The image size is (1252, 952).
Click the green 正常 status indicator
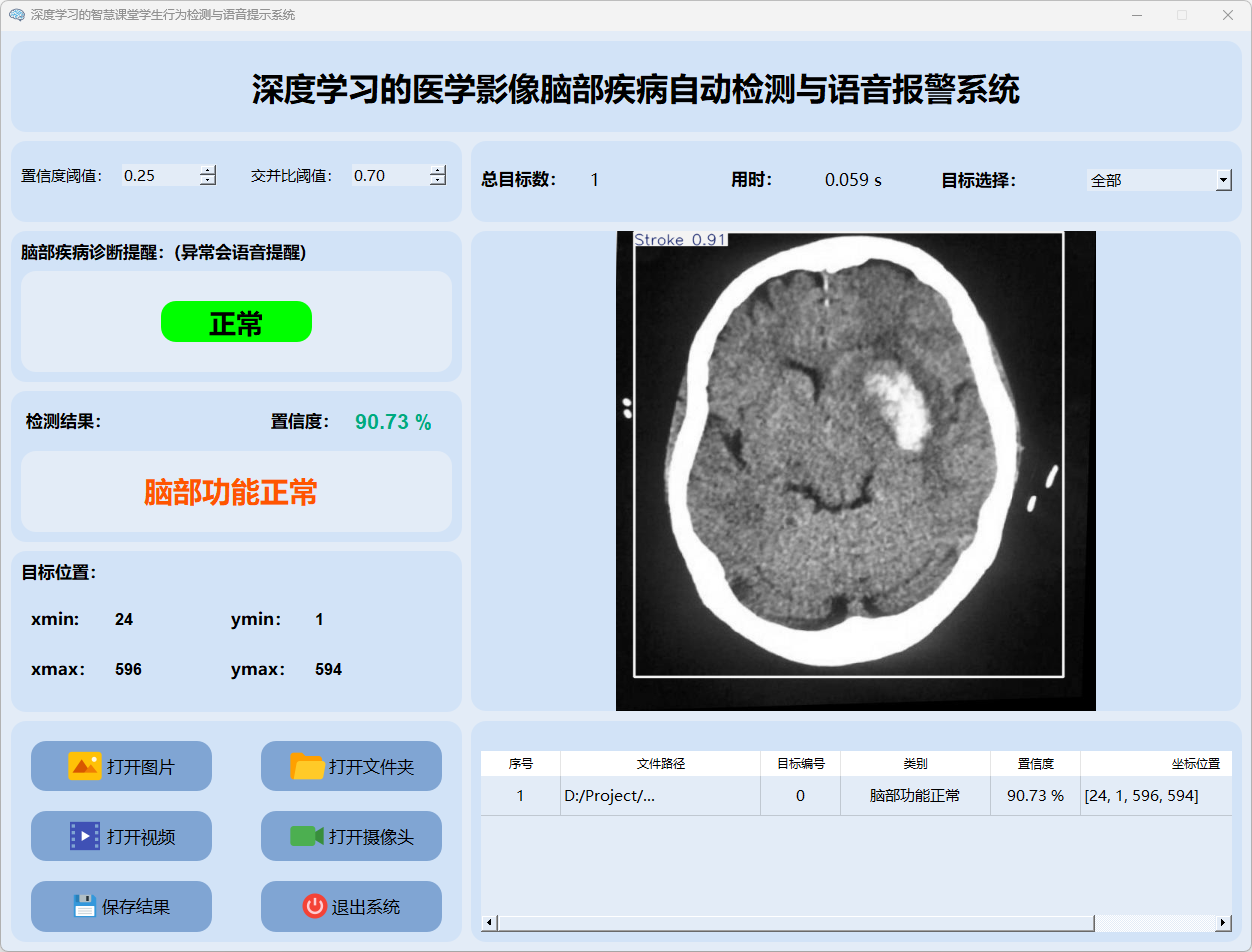[236, 322]
